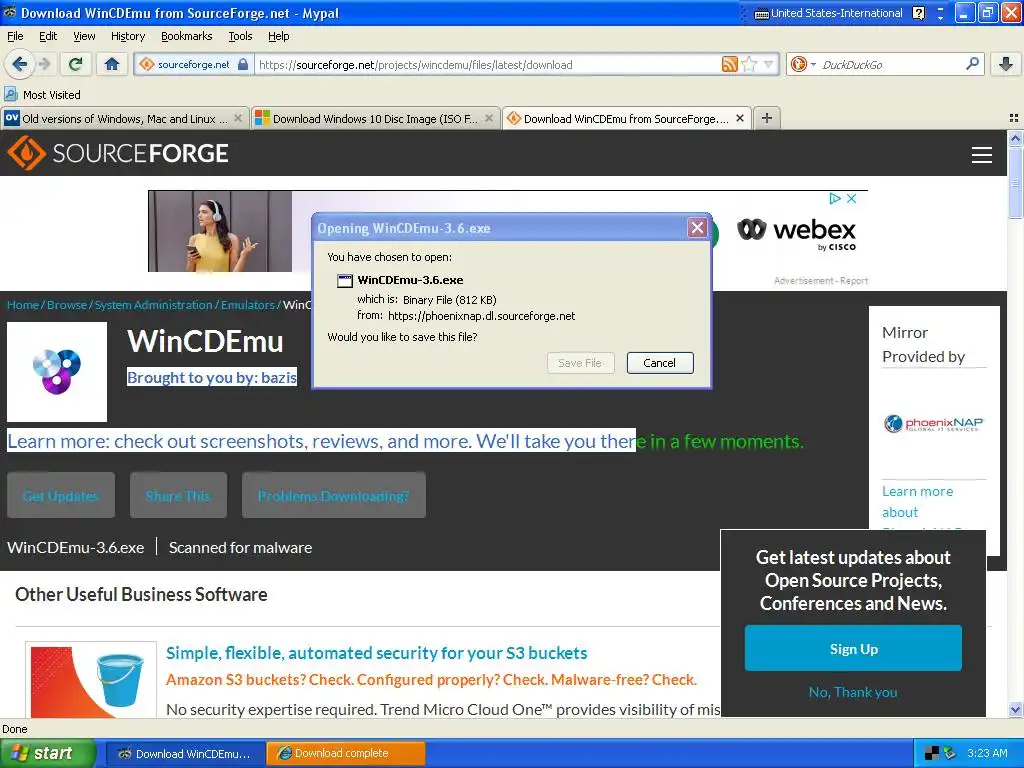Click the magnifier search icon
This screenshot has width=1024, height=768.
(x=972, y=63)
